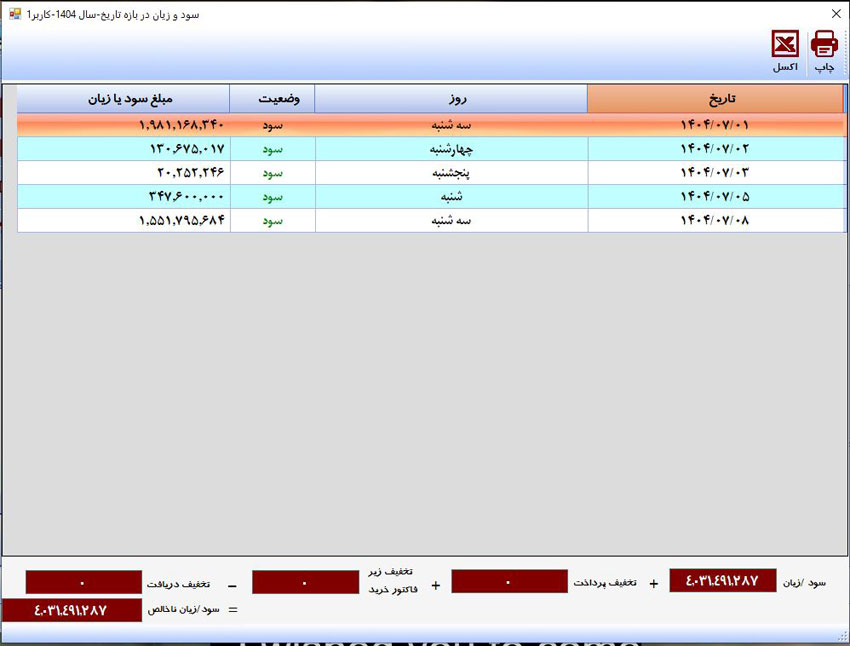Click the amount cell ۱,۵۵۱,۷۹۵,۶۸۴

point(124,220)
